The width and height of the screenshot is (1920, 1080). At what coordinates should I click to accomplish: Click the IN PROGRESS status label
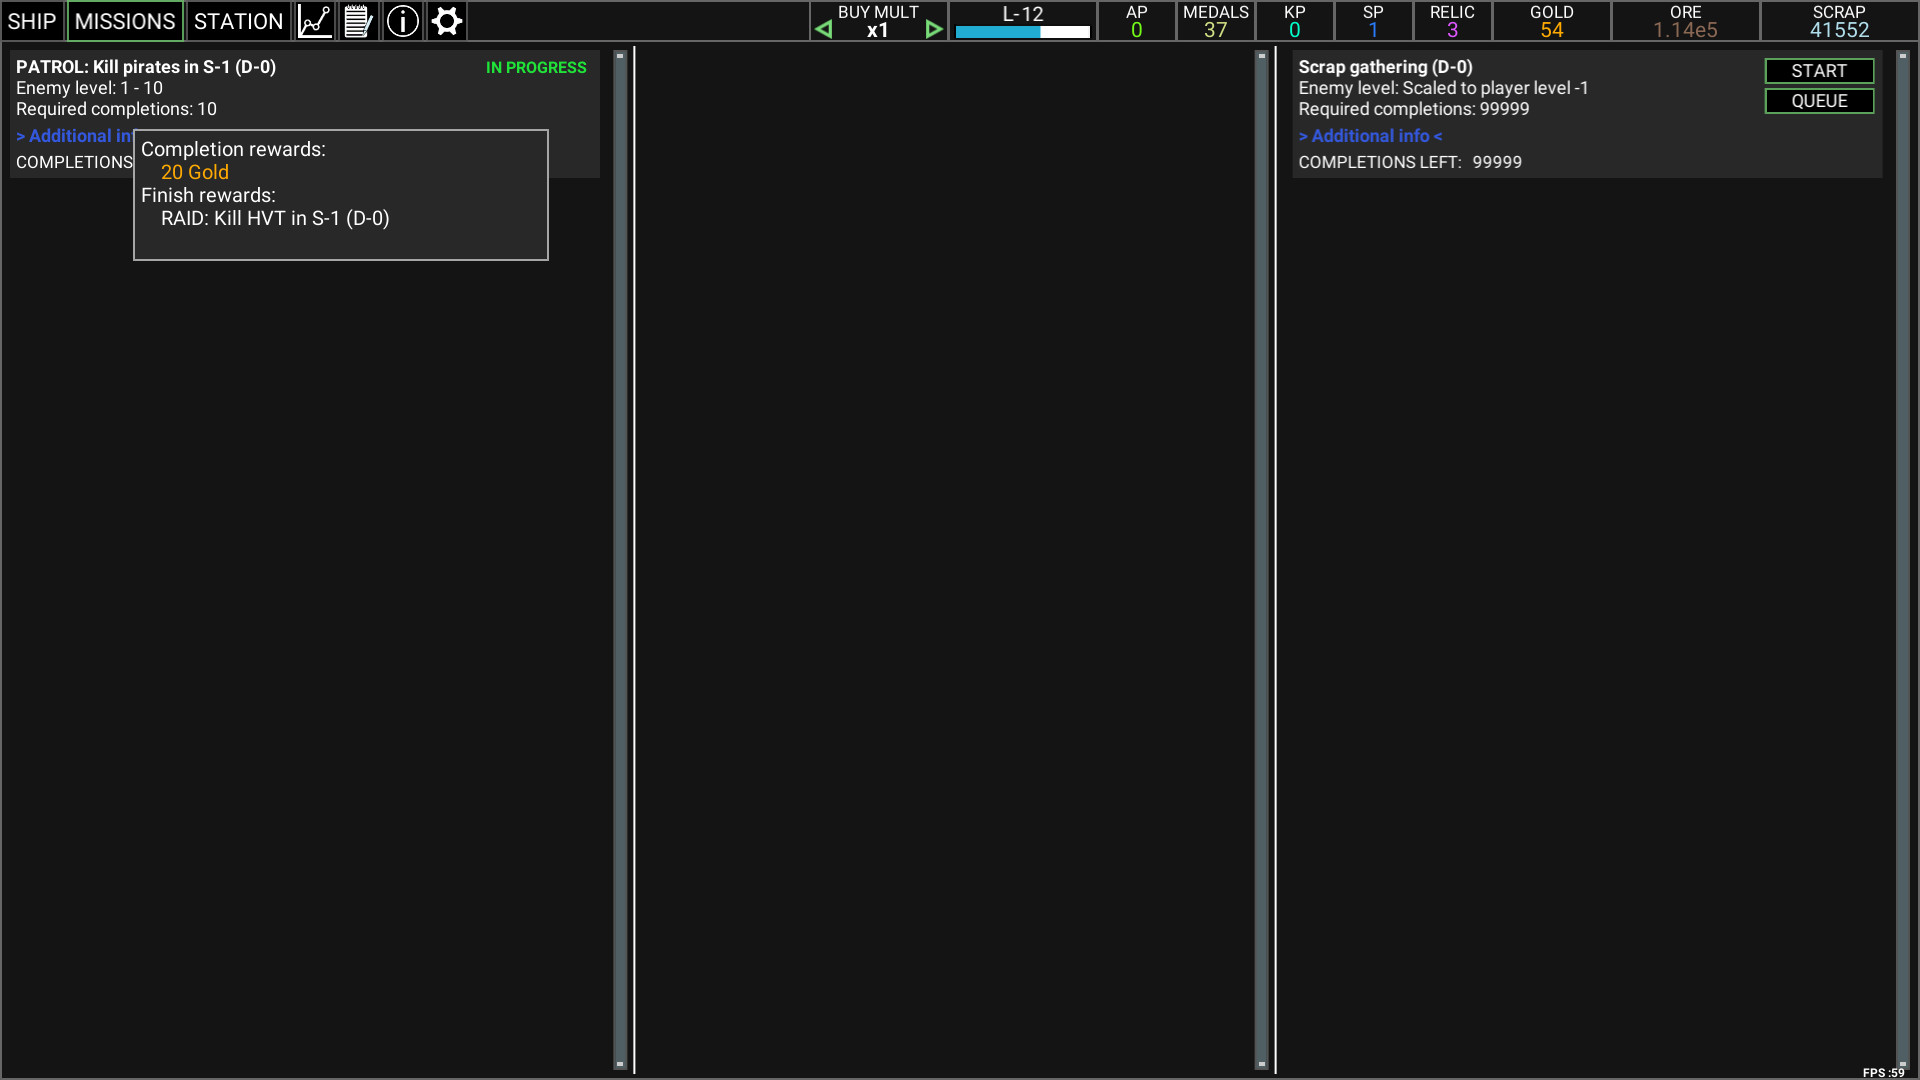tap(536, 67)
